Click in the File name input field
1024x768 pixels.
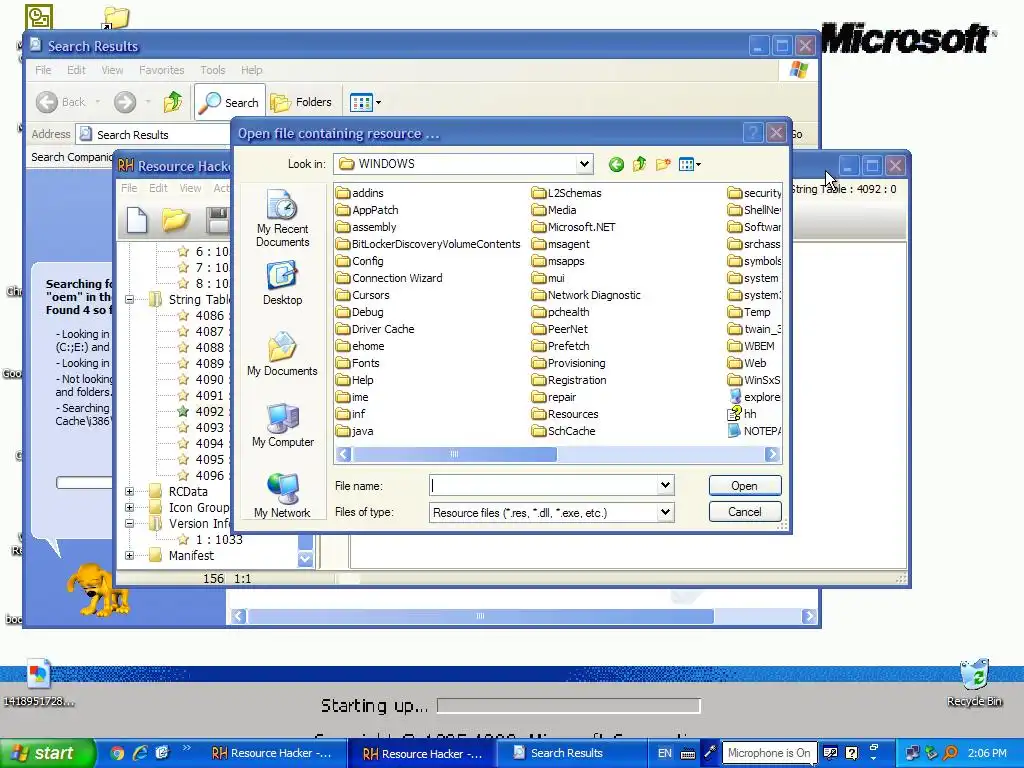point(543,485)
